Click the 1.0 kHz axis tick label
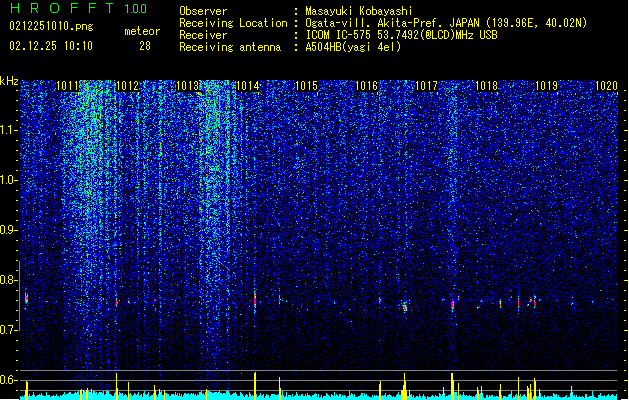 (9, 180)
